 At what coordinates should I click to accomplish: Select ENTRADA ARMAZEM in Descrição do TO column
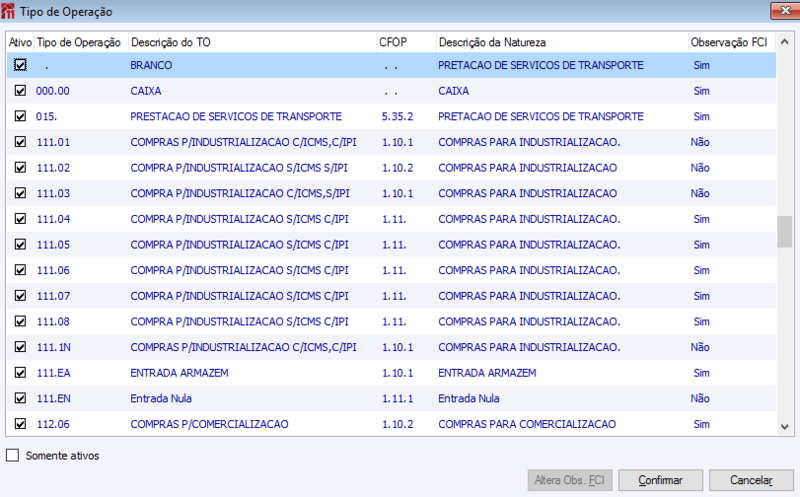(179, 372)
